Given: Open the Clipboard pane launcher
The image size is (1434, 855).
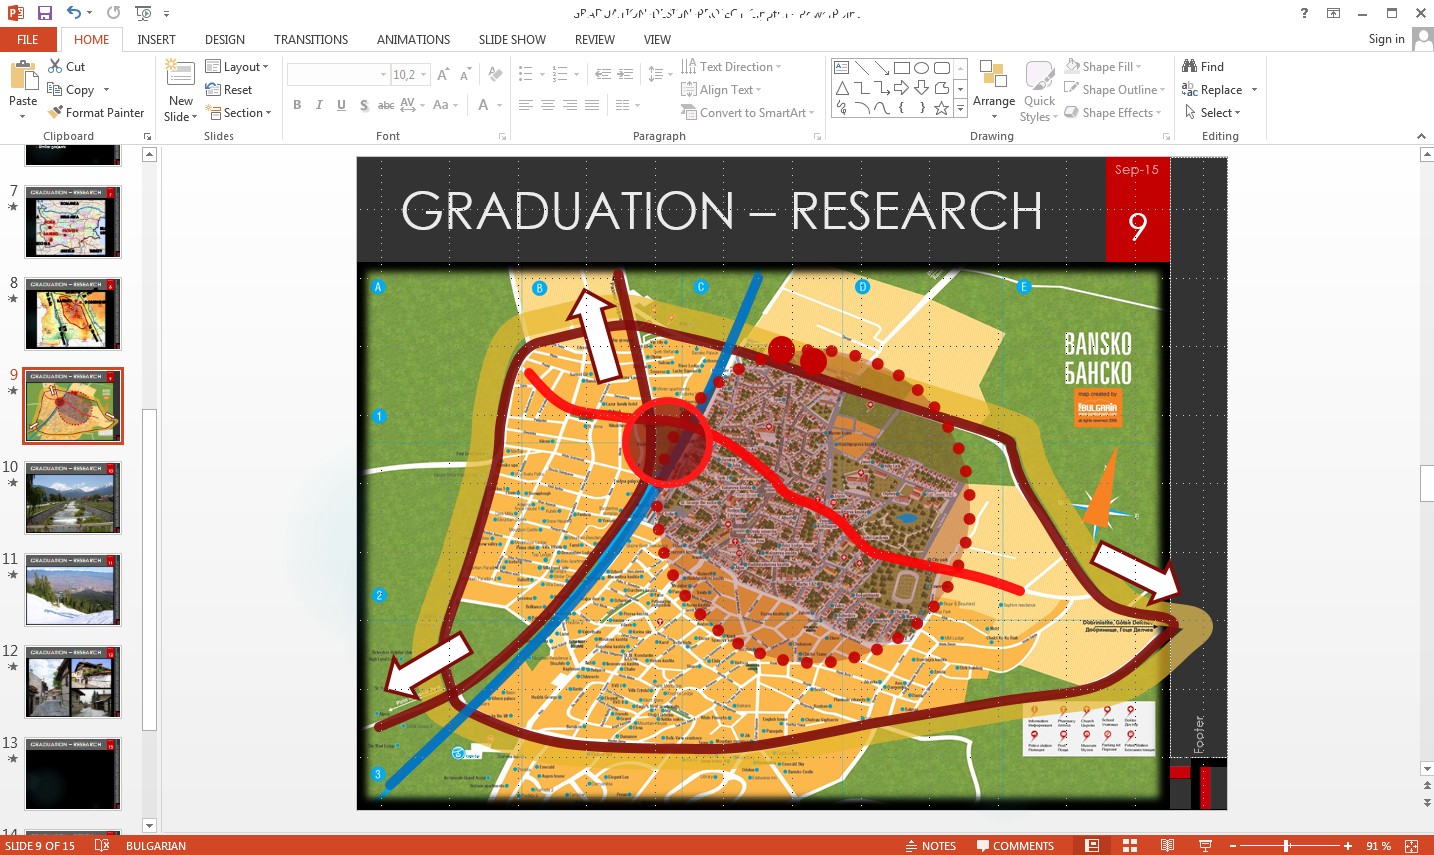Looking at the screenshot, I should point(148,136).
